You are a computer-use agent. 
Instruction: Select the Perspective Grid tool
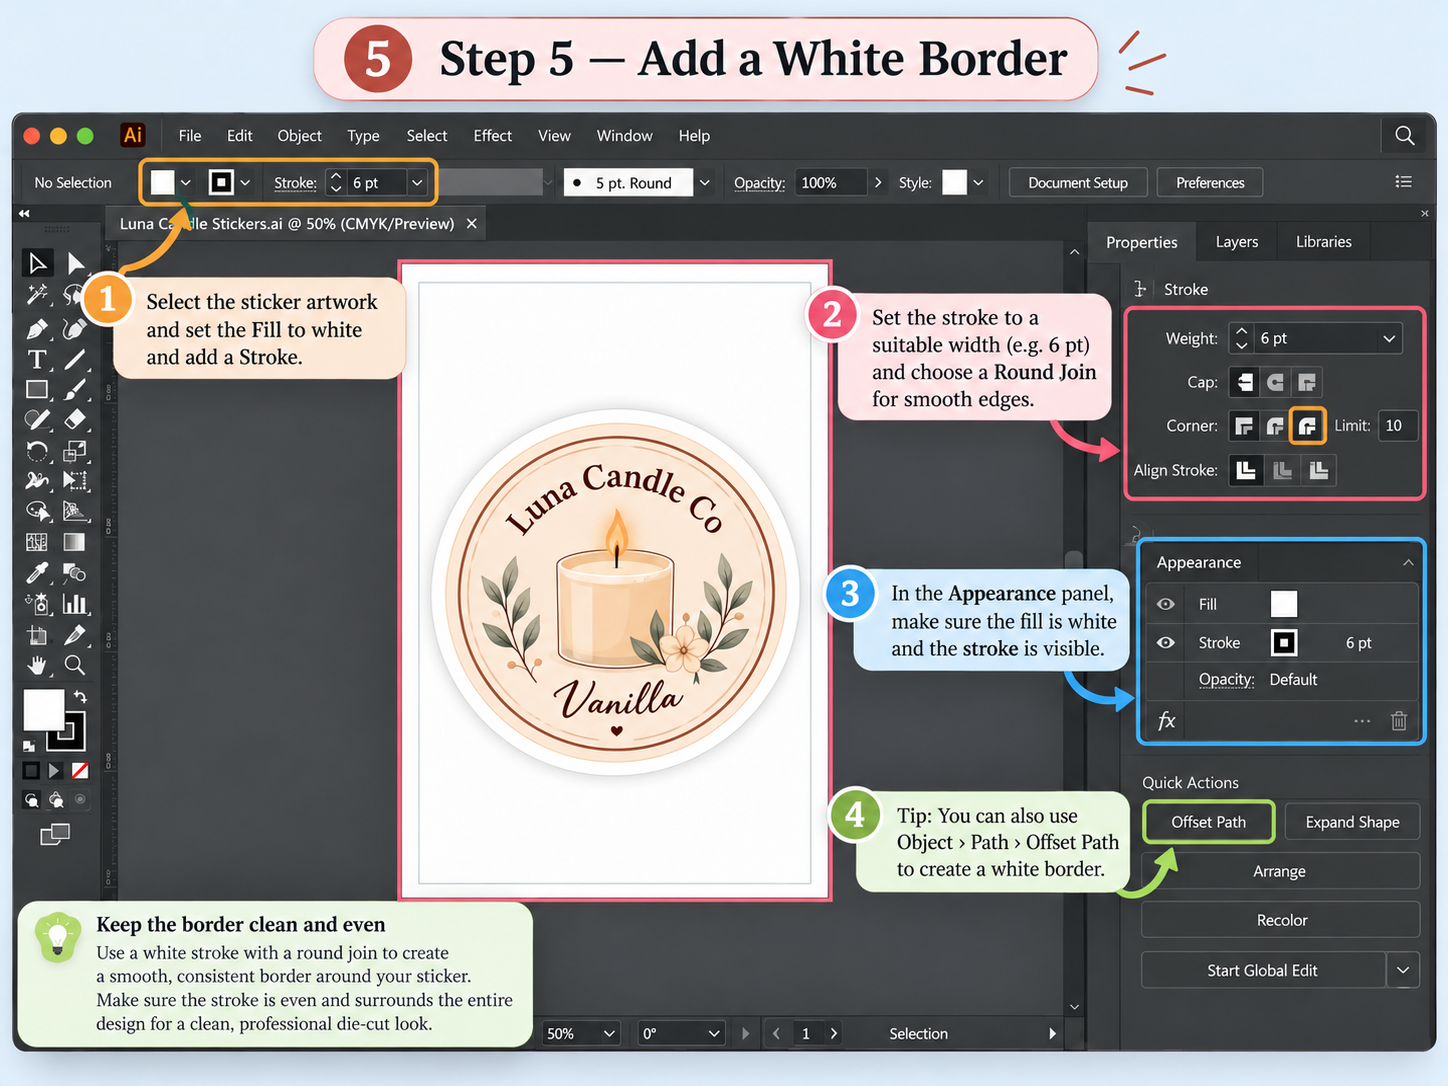pyautogui.click(x=75, y=511)
